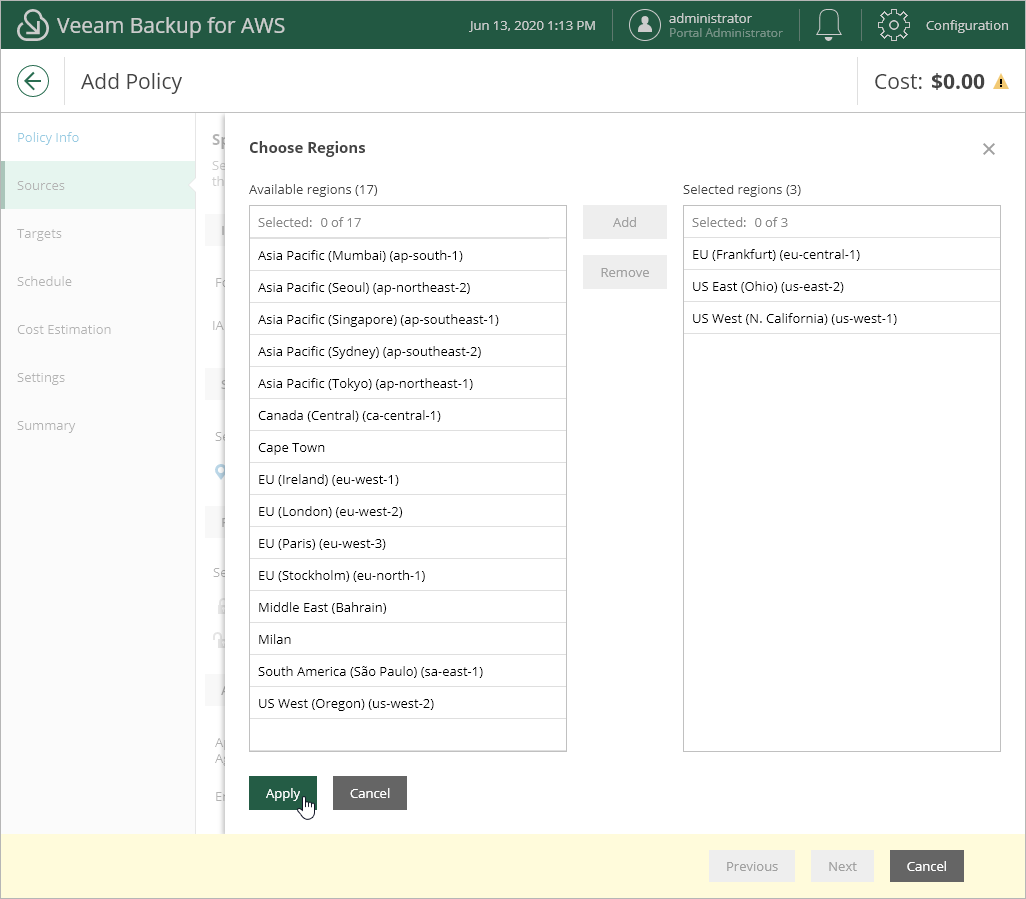Open the notifications bell icon
The image size is (1026, 899).
(828, 25)
